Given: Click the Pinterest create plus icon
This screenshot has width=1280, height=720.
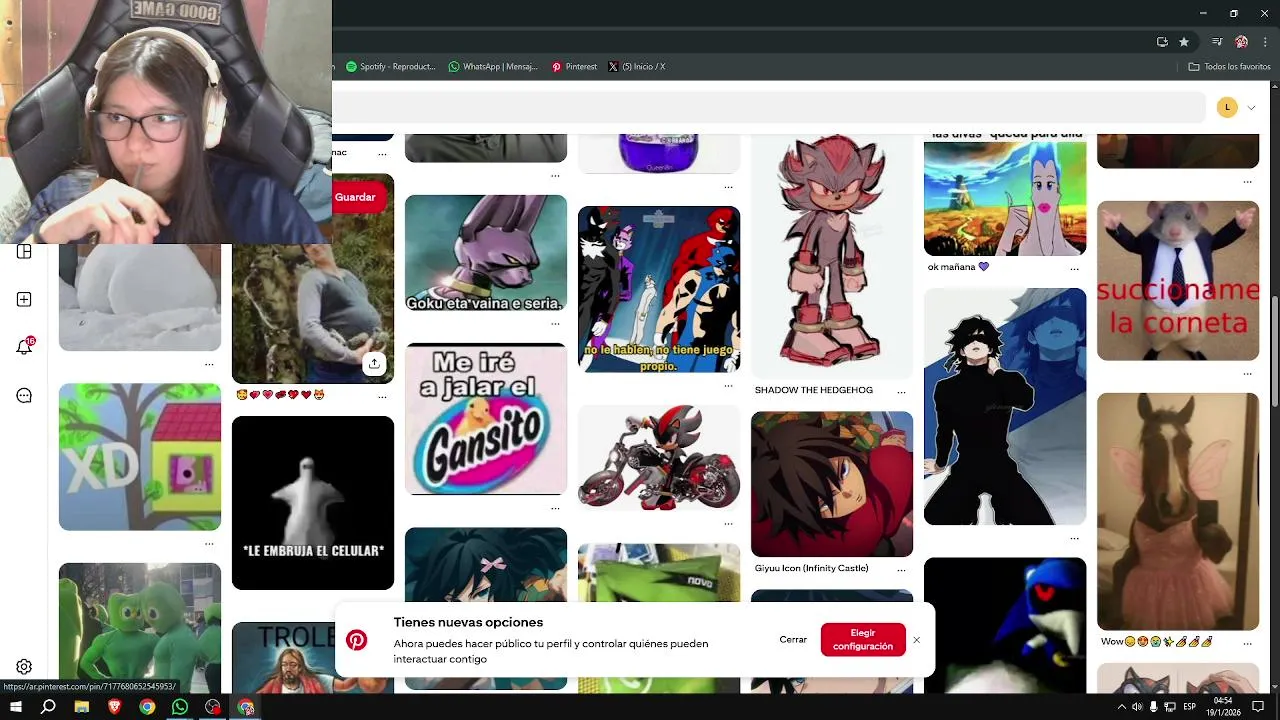Looking at the screenshot, I should coord(24,299).
